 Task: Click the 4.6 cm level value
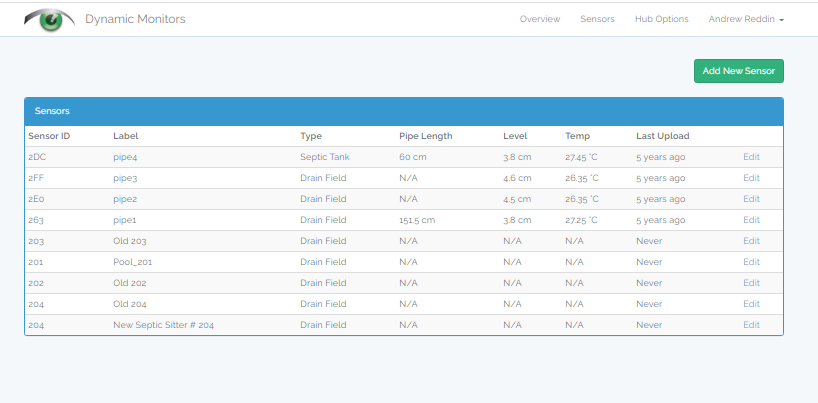coord(518,178)
